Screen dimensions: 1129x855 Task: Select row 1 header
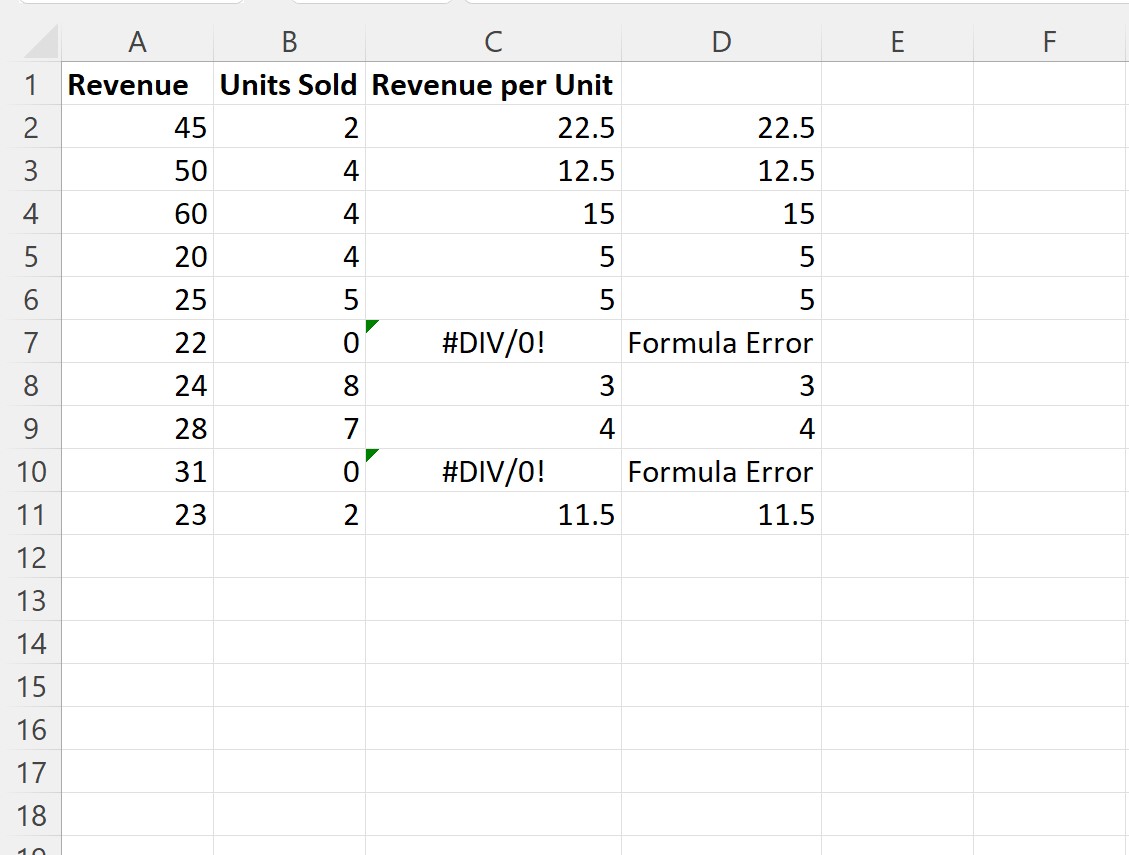(x=30, y=84)
